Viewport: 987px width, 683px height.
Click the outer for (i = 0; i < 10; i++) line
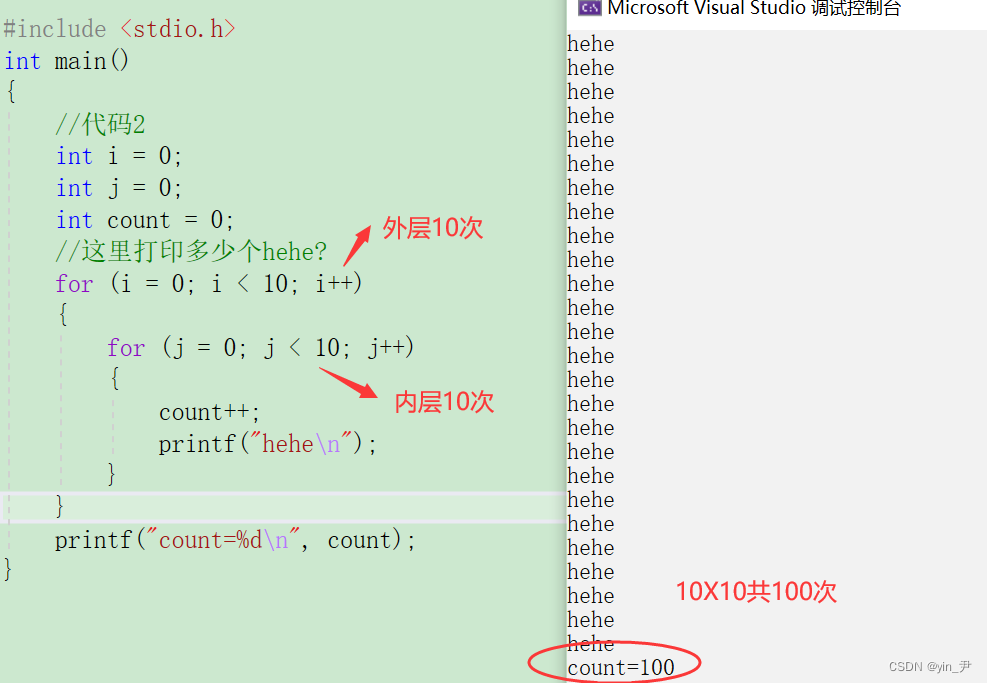pyautogui.click(x=208, y=283)
